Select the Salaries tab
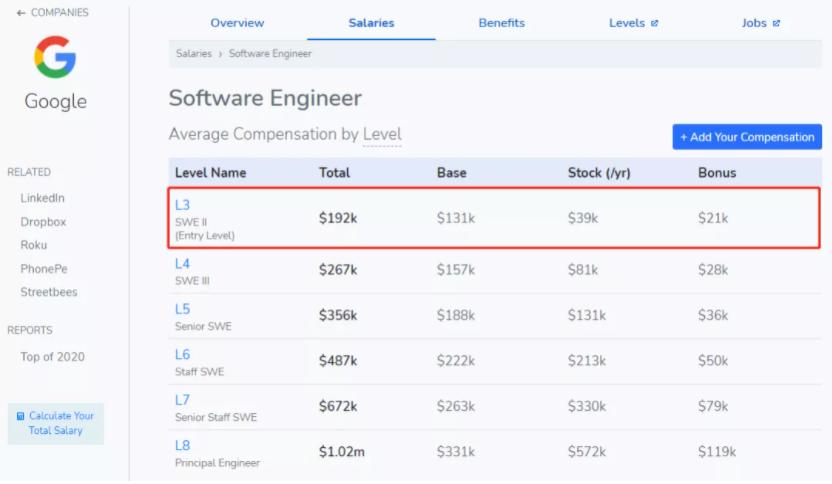Screen dimensions: 832x484 tap(371, 23)
